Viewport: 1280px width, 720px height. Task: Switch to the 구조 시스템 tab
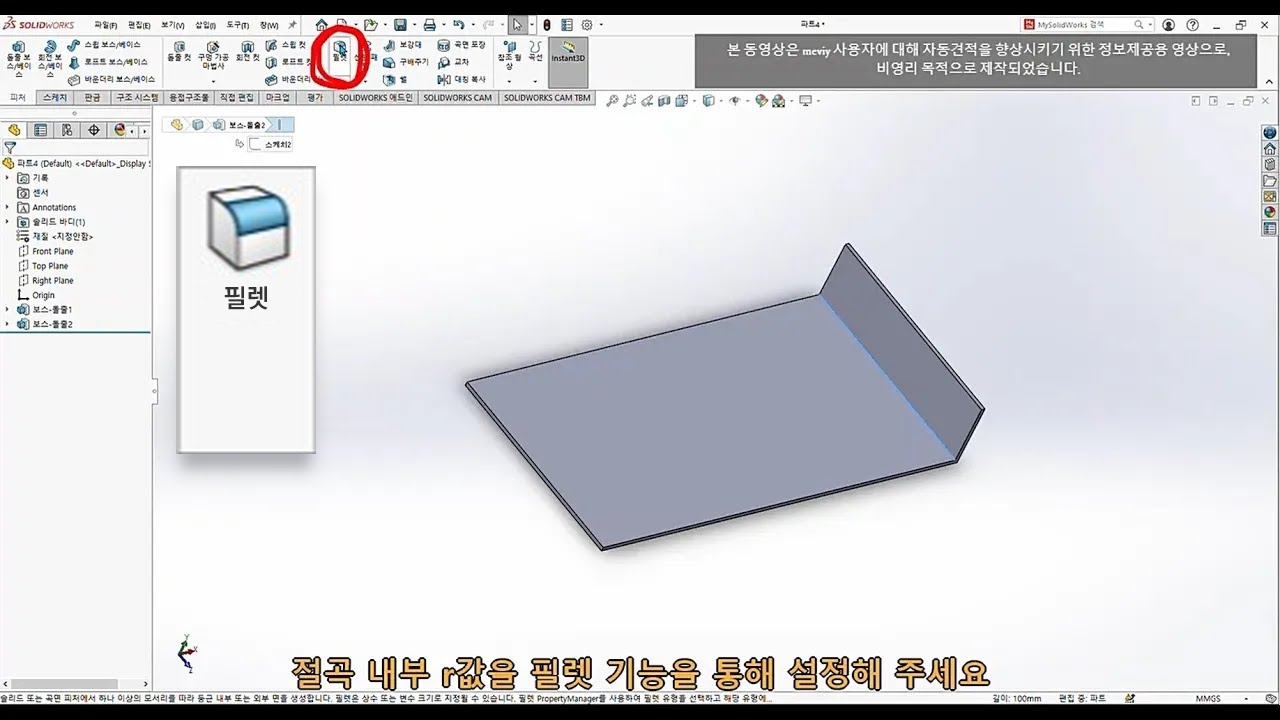tap(137, 98)
